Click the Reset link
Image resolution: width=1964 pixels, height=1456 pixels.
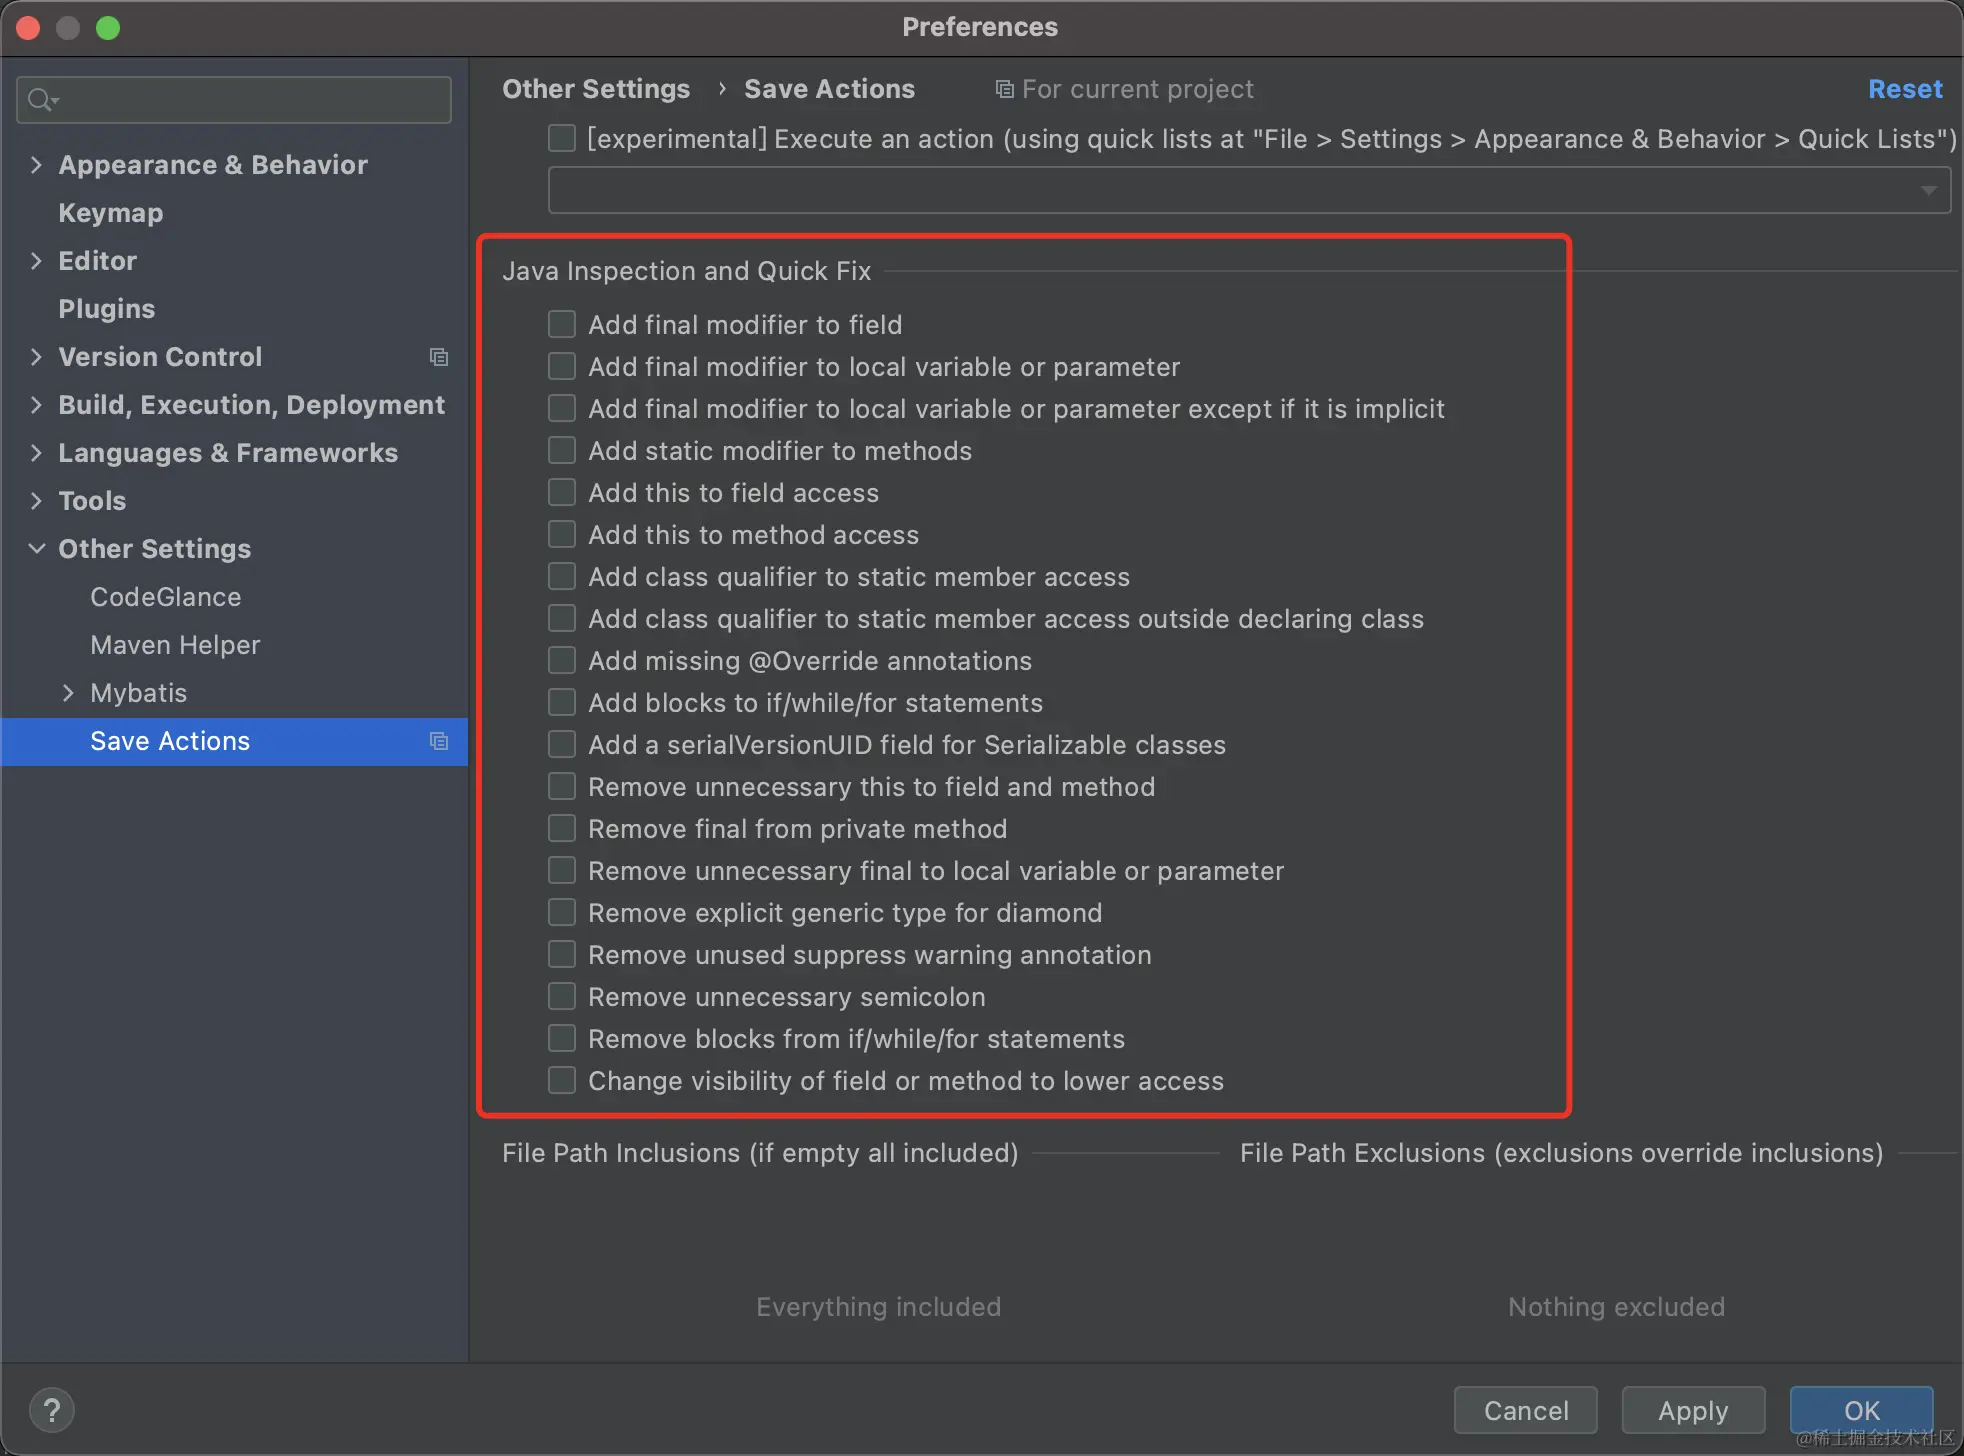tap(1904, 89)
